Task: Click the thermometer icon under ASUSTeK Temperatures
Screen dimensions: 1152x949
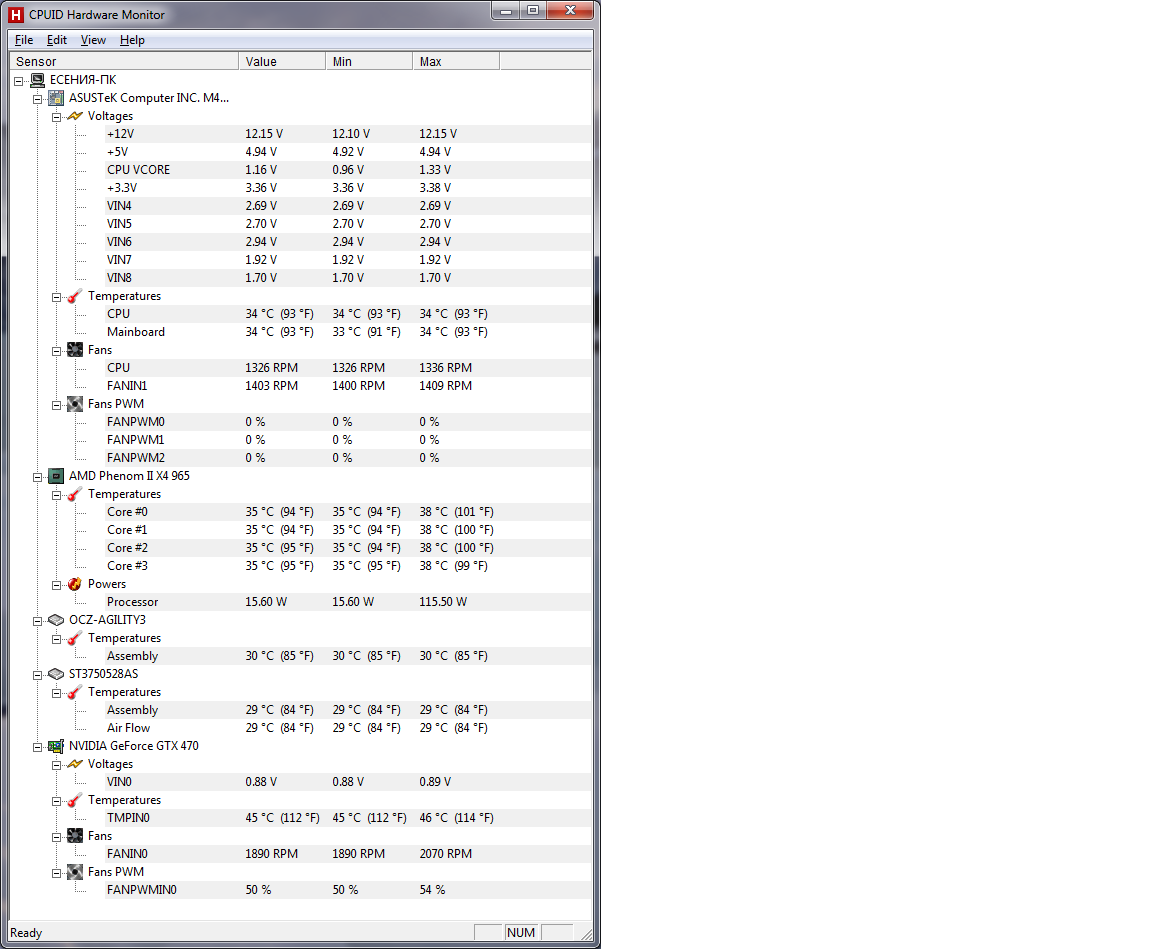Action: pyautogui.click(x=75, y=296)
